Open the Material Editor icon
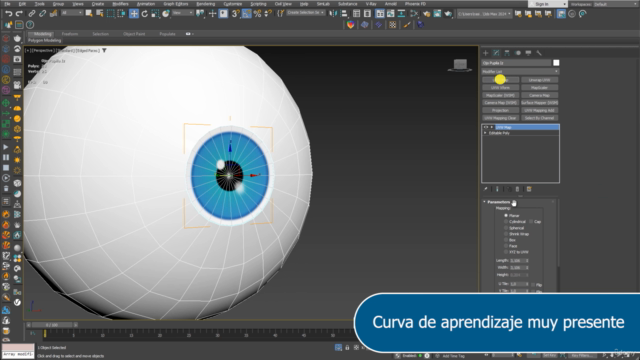 (x=413, y=14)
